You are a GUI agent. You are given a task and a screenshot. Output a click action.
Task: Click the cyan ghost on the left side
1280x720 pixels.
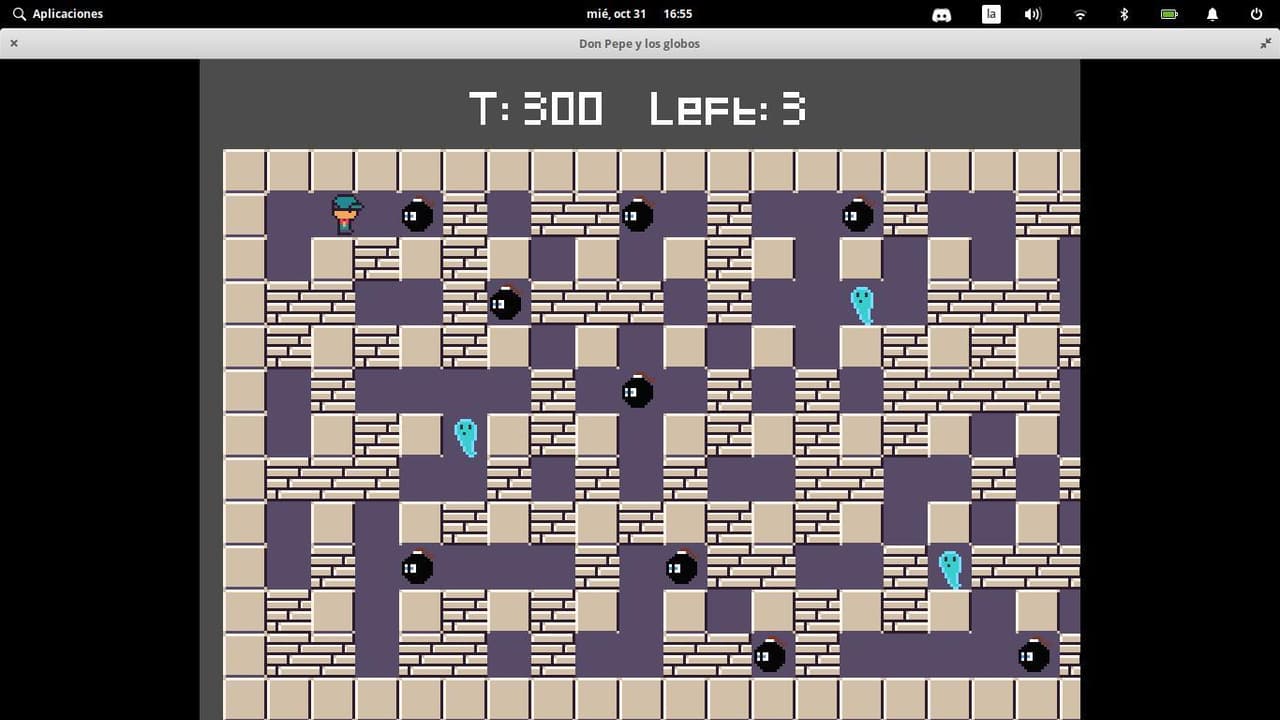click(466, 437)
